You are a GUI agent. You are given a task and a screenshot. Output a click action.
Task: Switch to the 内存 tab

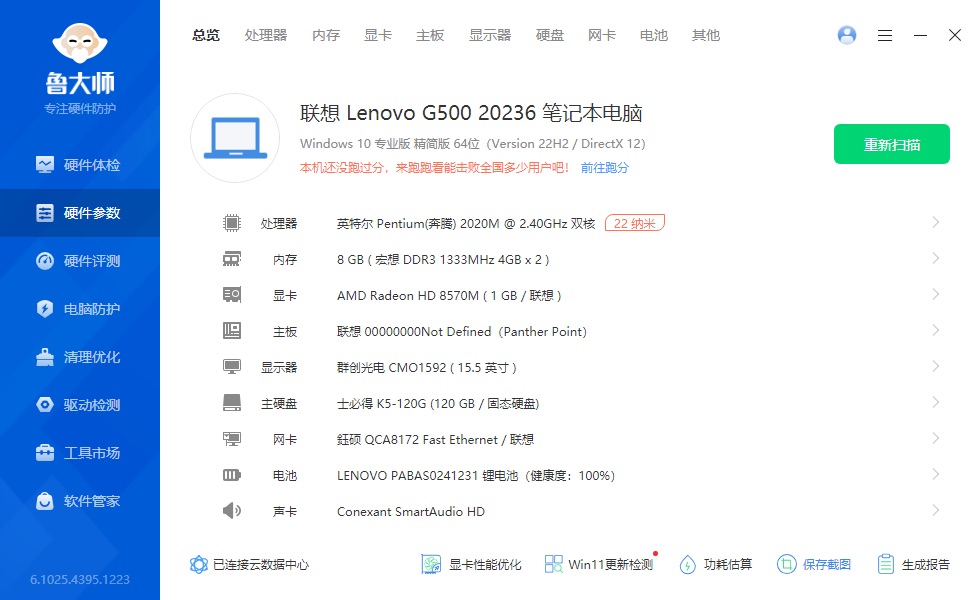click(325, 35)
